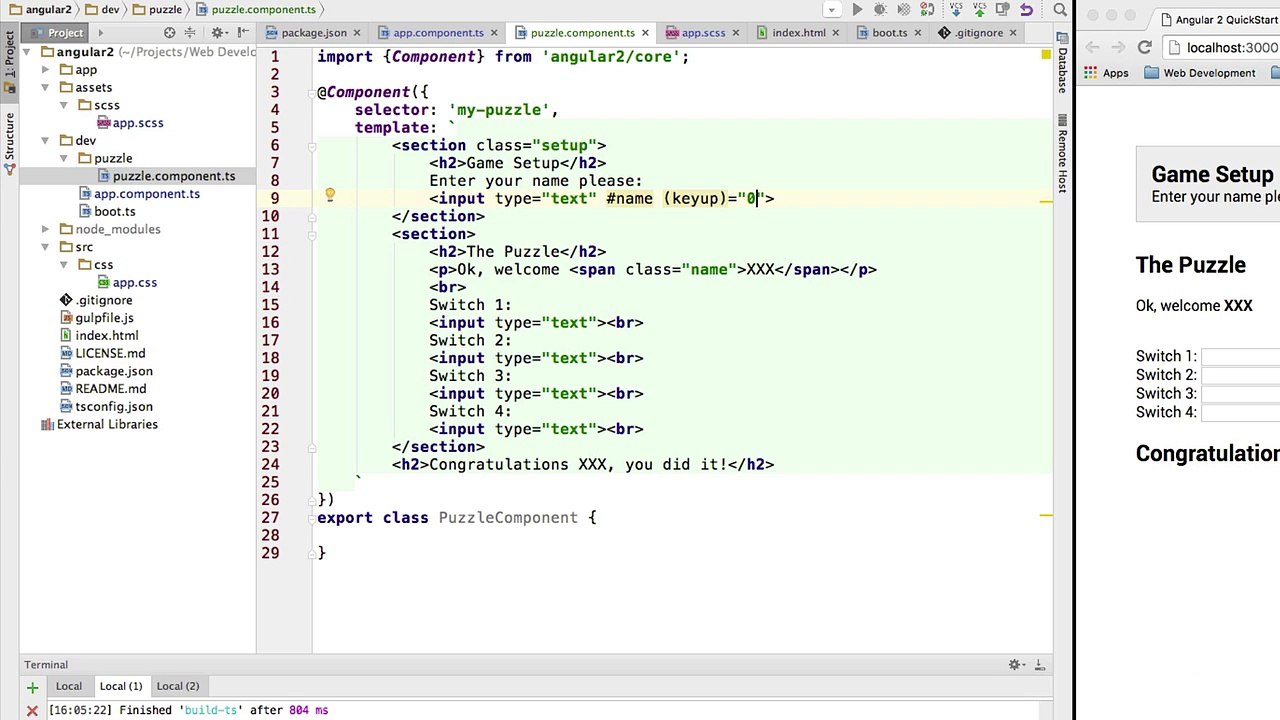
Task: Open Terminal panel settings gear
Action: [x=1016, y=665]
